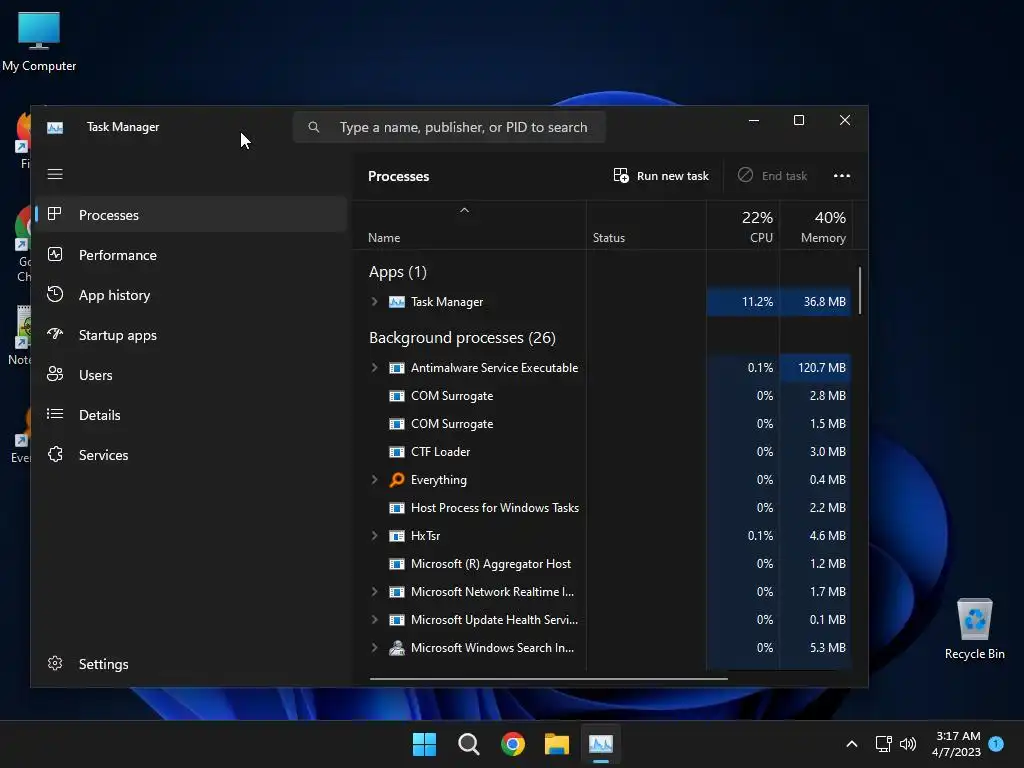
Task: Click the Background processes (26) header
Action: coord(462,338)
